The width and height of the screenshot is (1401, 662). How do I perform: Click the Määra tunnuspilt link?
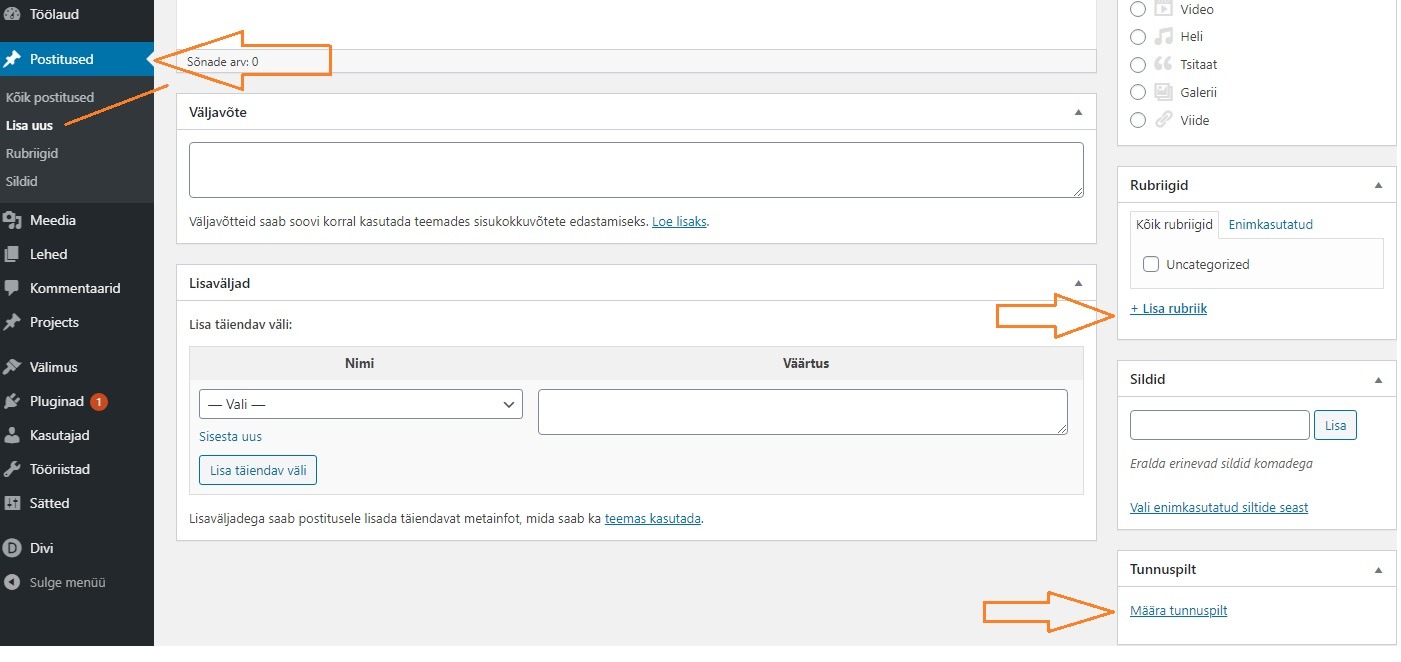[1178, 610]
